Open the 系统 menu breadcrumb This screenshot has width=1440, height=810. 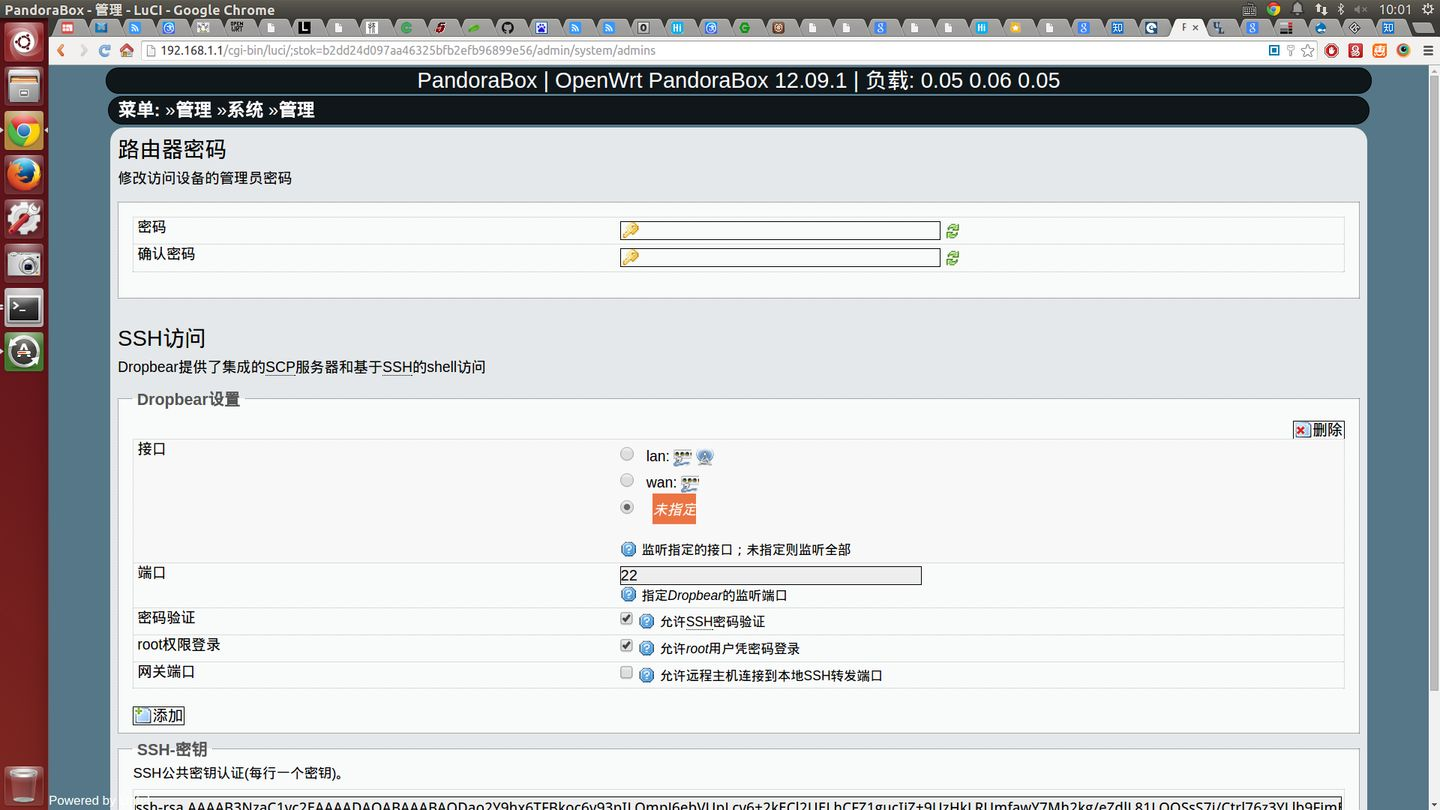coord(245,110)
